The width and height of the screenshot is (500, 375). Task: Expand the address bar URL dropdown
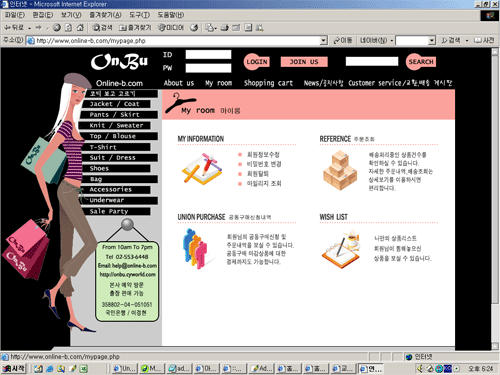click(323, 41)
